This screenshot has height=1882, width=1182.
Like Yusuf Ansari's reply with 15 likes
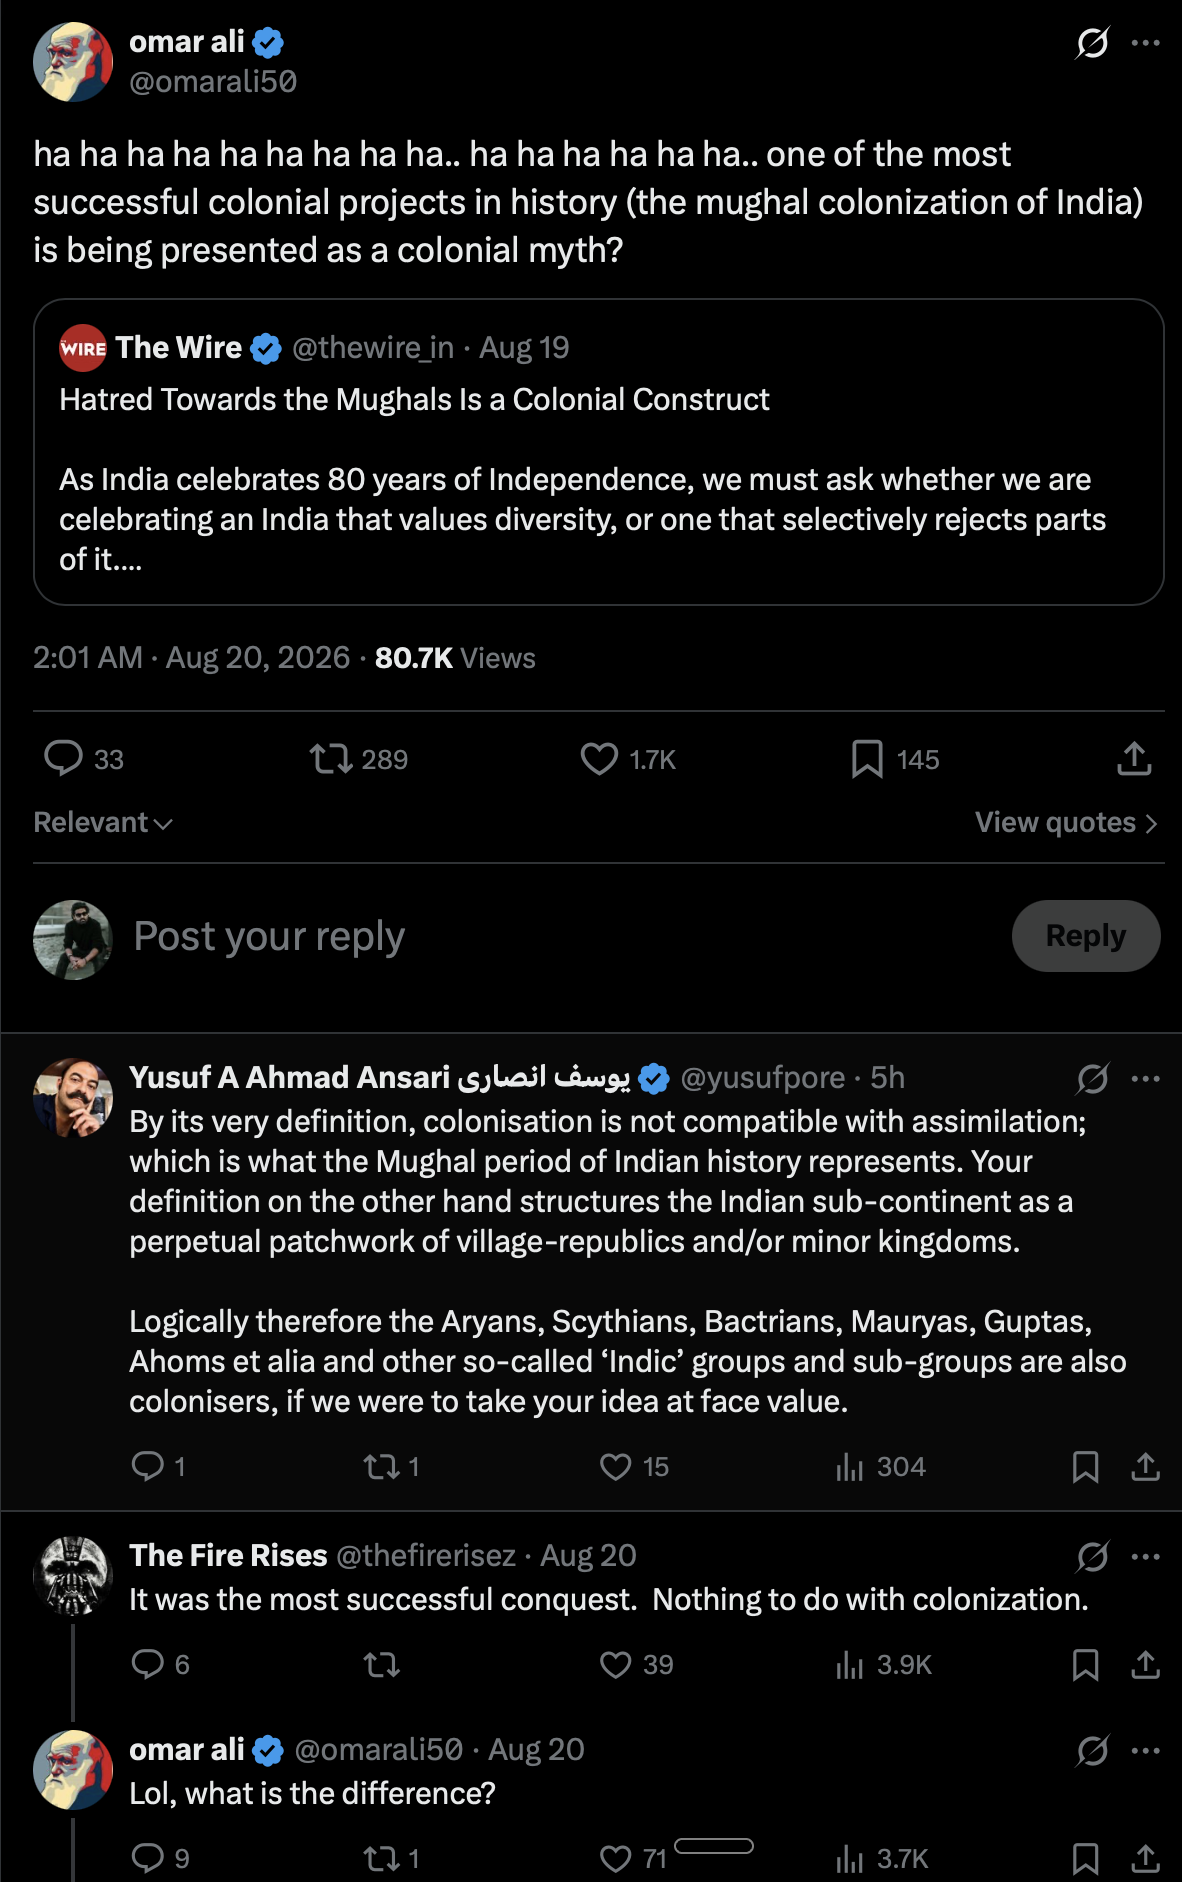615,1467
